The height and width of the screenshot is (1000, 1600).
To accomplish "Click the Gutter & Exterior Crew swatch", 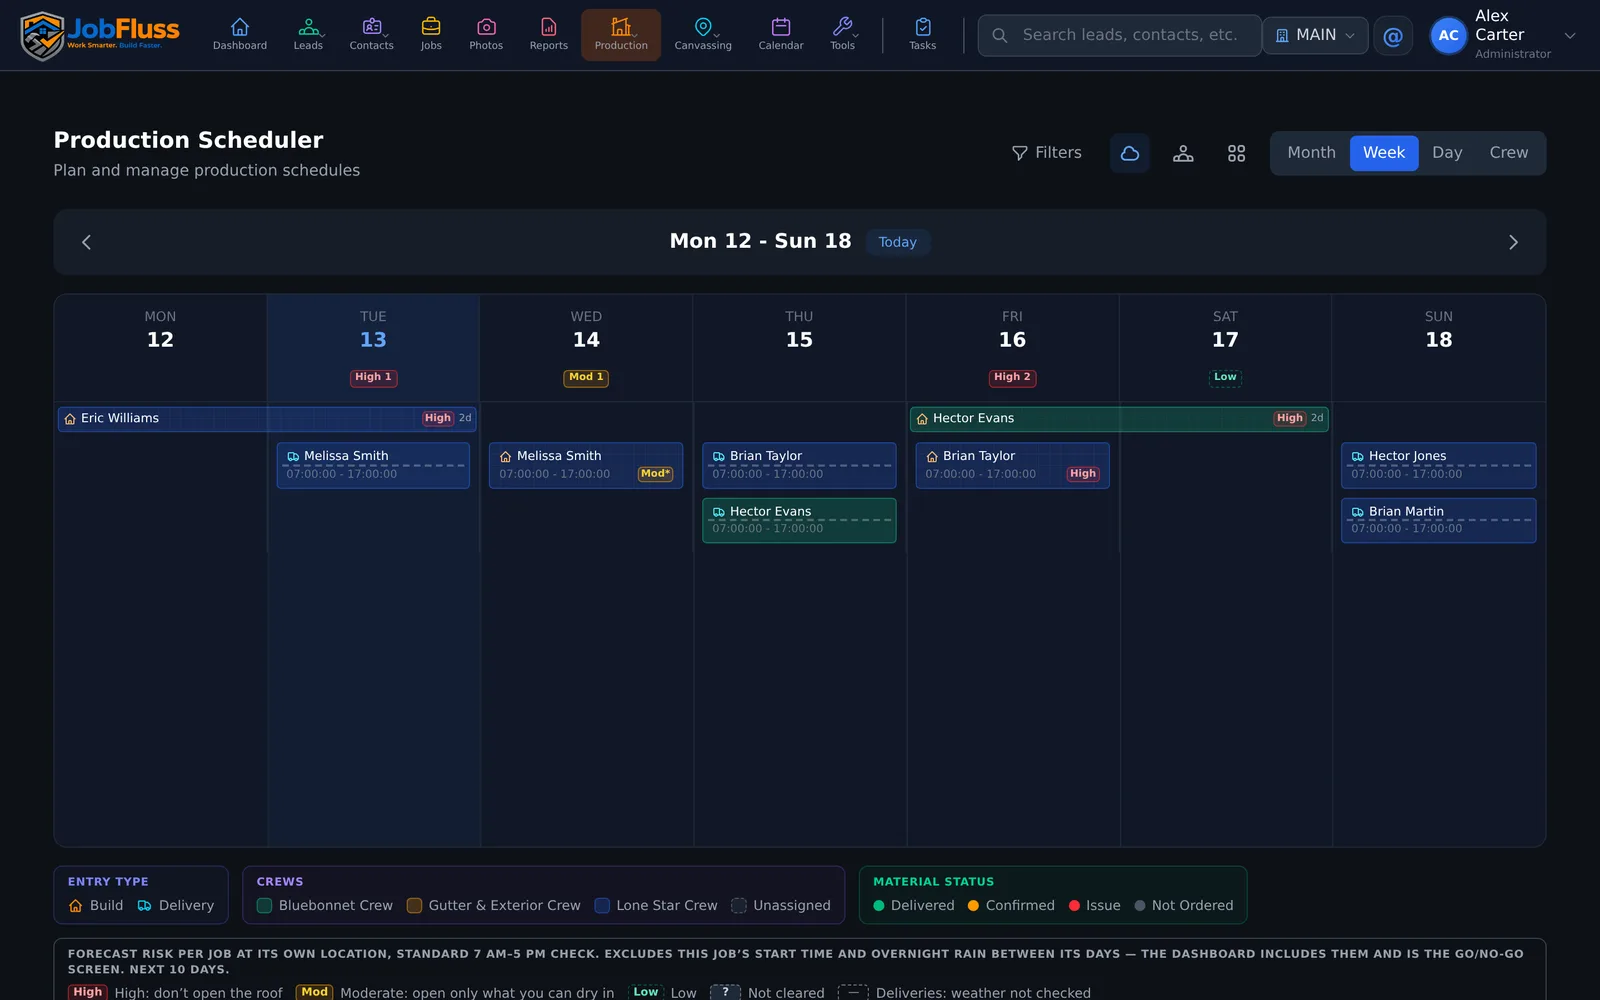I will coord(414,906).
